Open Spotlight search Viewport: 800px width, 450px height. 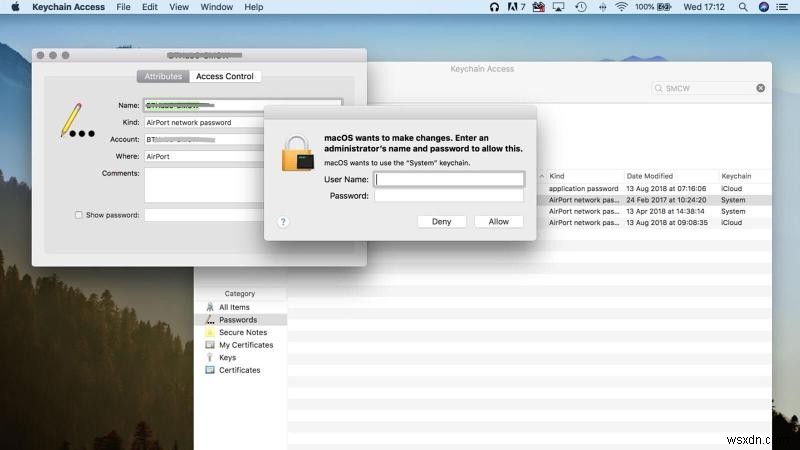click(x=743, y=7)
